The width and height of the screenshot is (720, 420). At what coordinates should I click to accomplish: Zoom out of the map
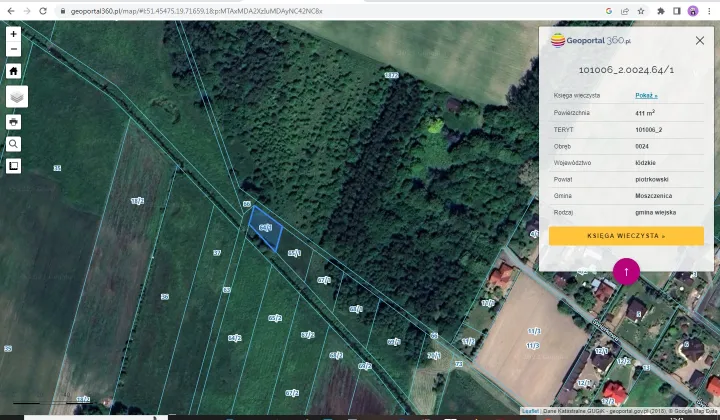point(13,49)
